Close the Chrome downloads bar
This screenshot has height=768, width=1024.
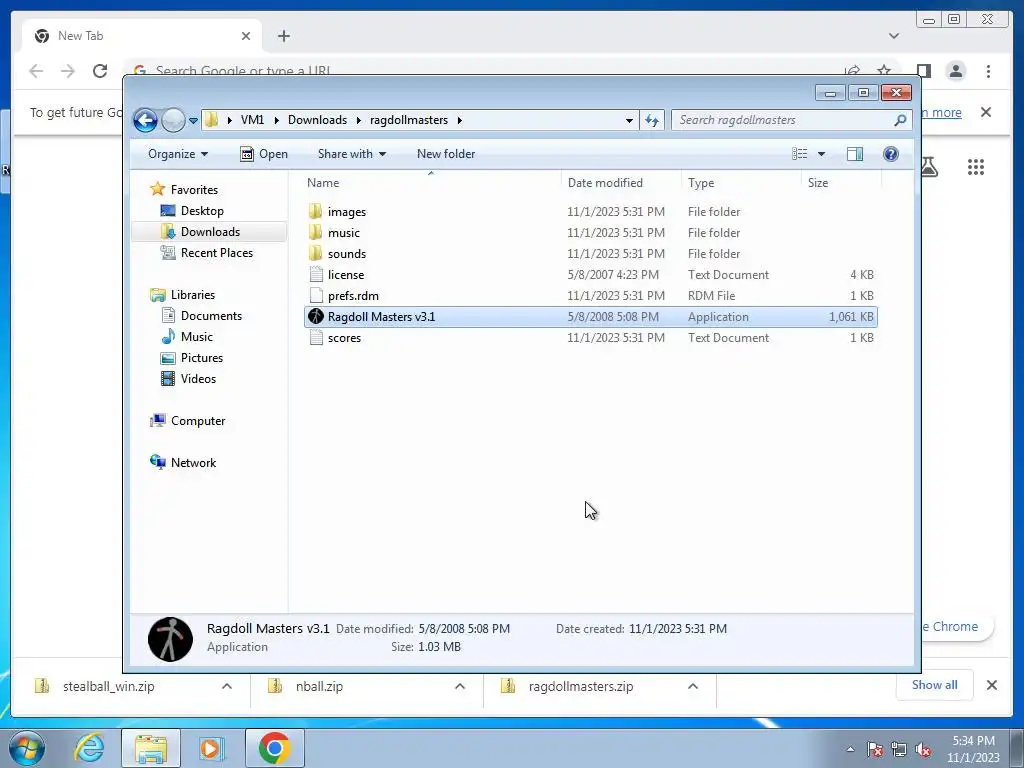991,685
